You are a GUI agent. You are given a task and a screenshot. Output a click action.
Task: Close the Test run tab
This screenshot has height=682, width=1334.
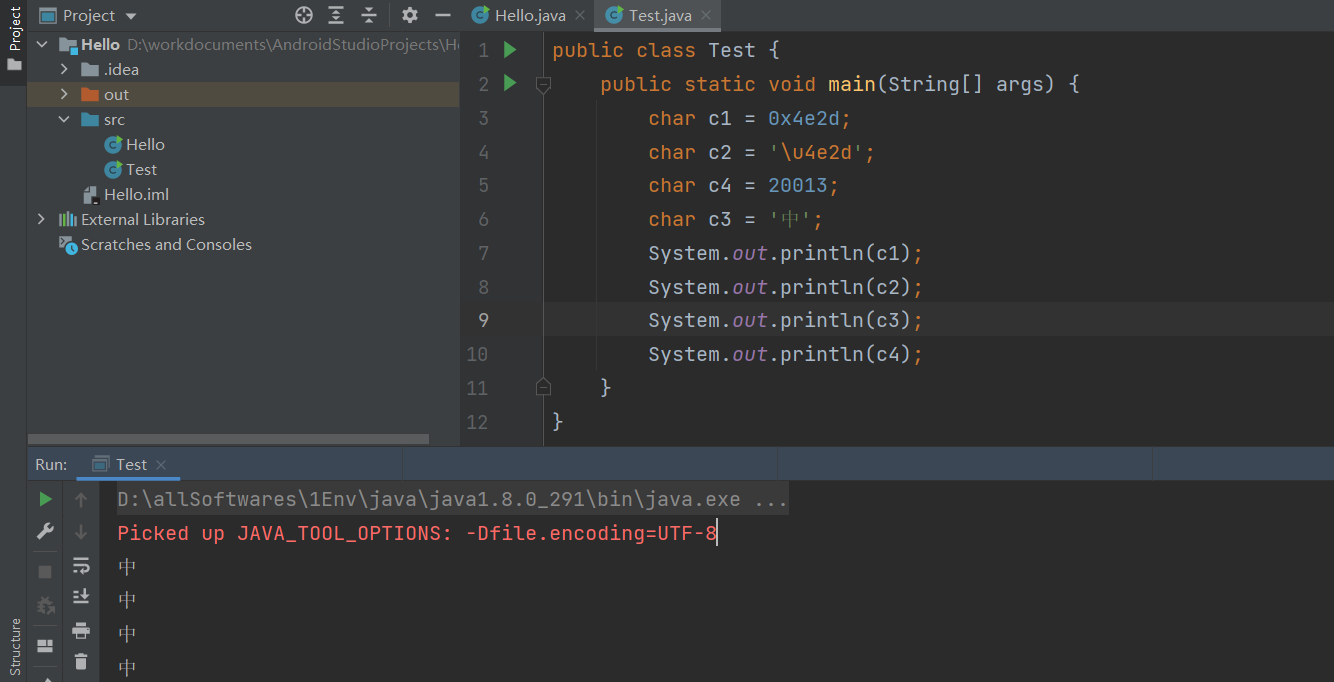161,465
